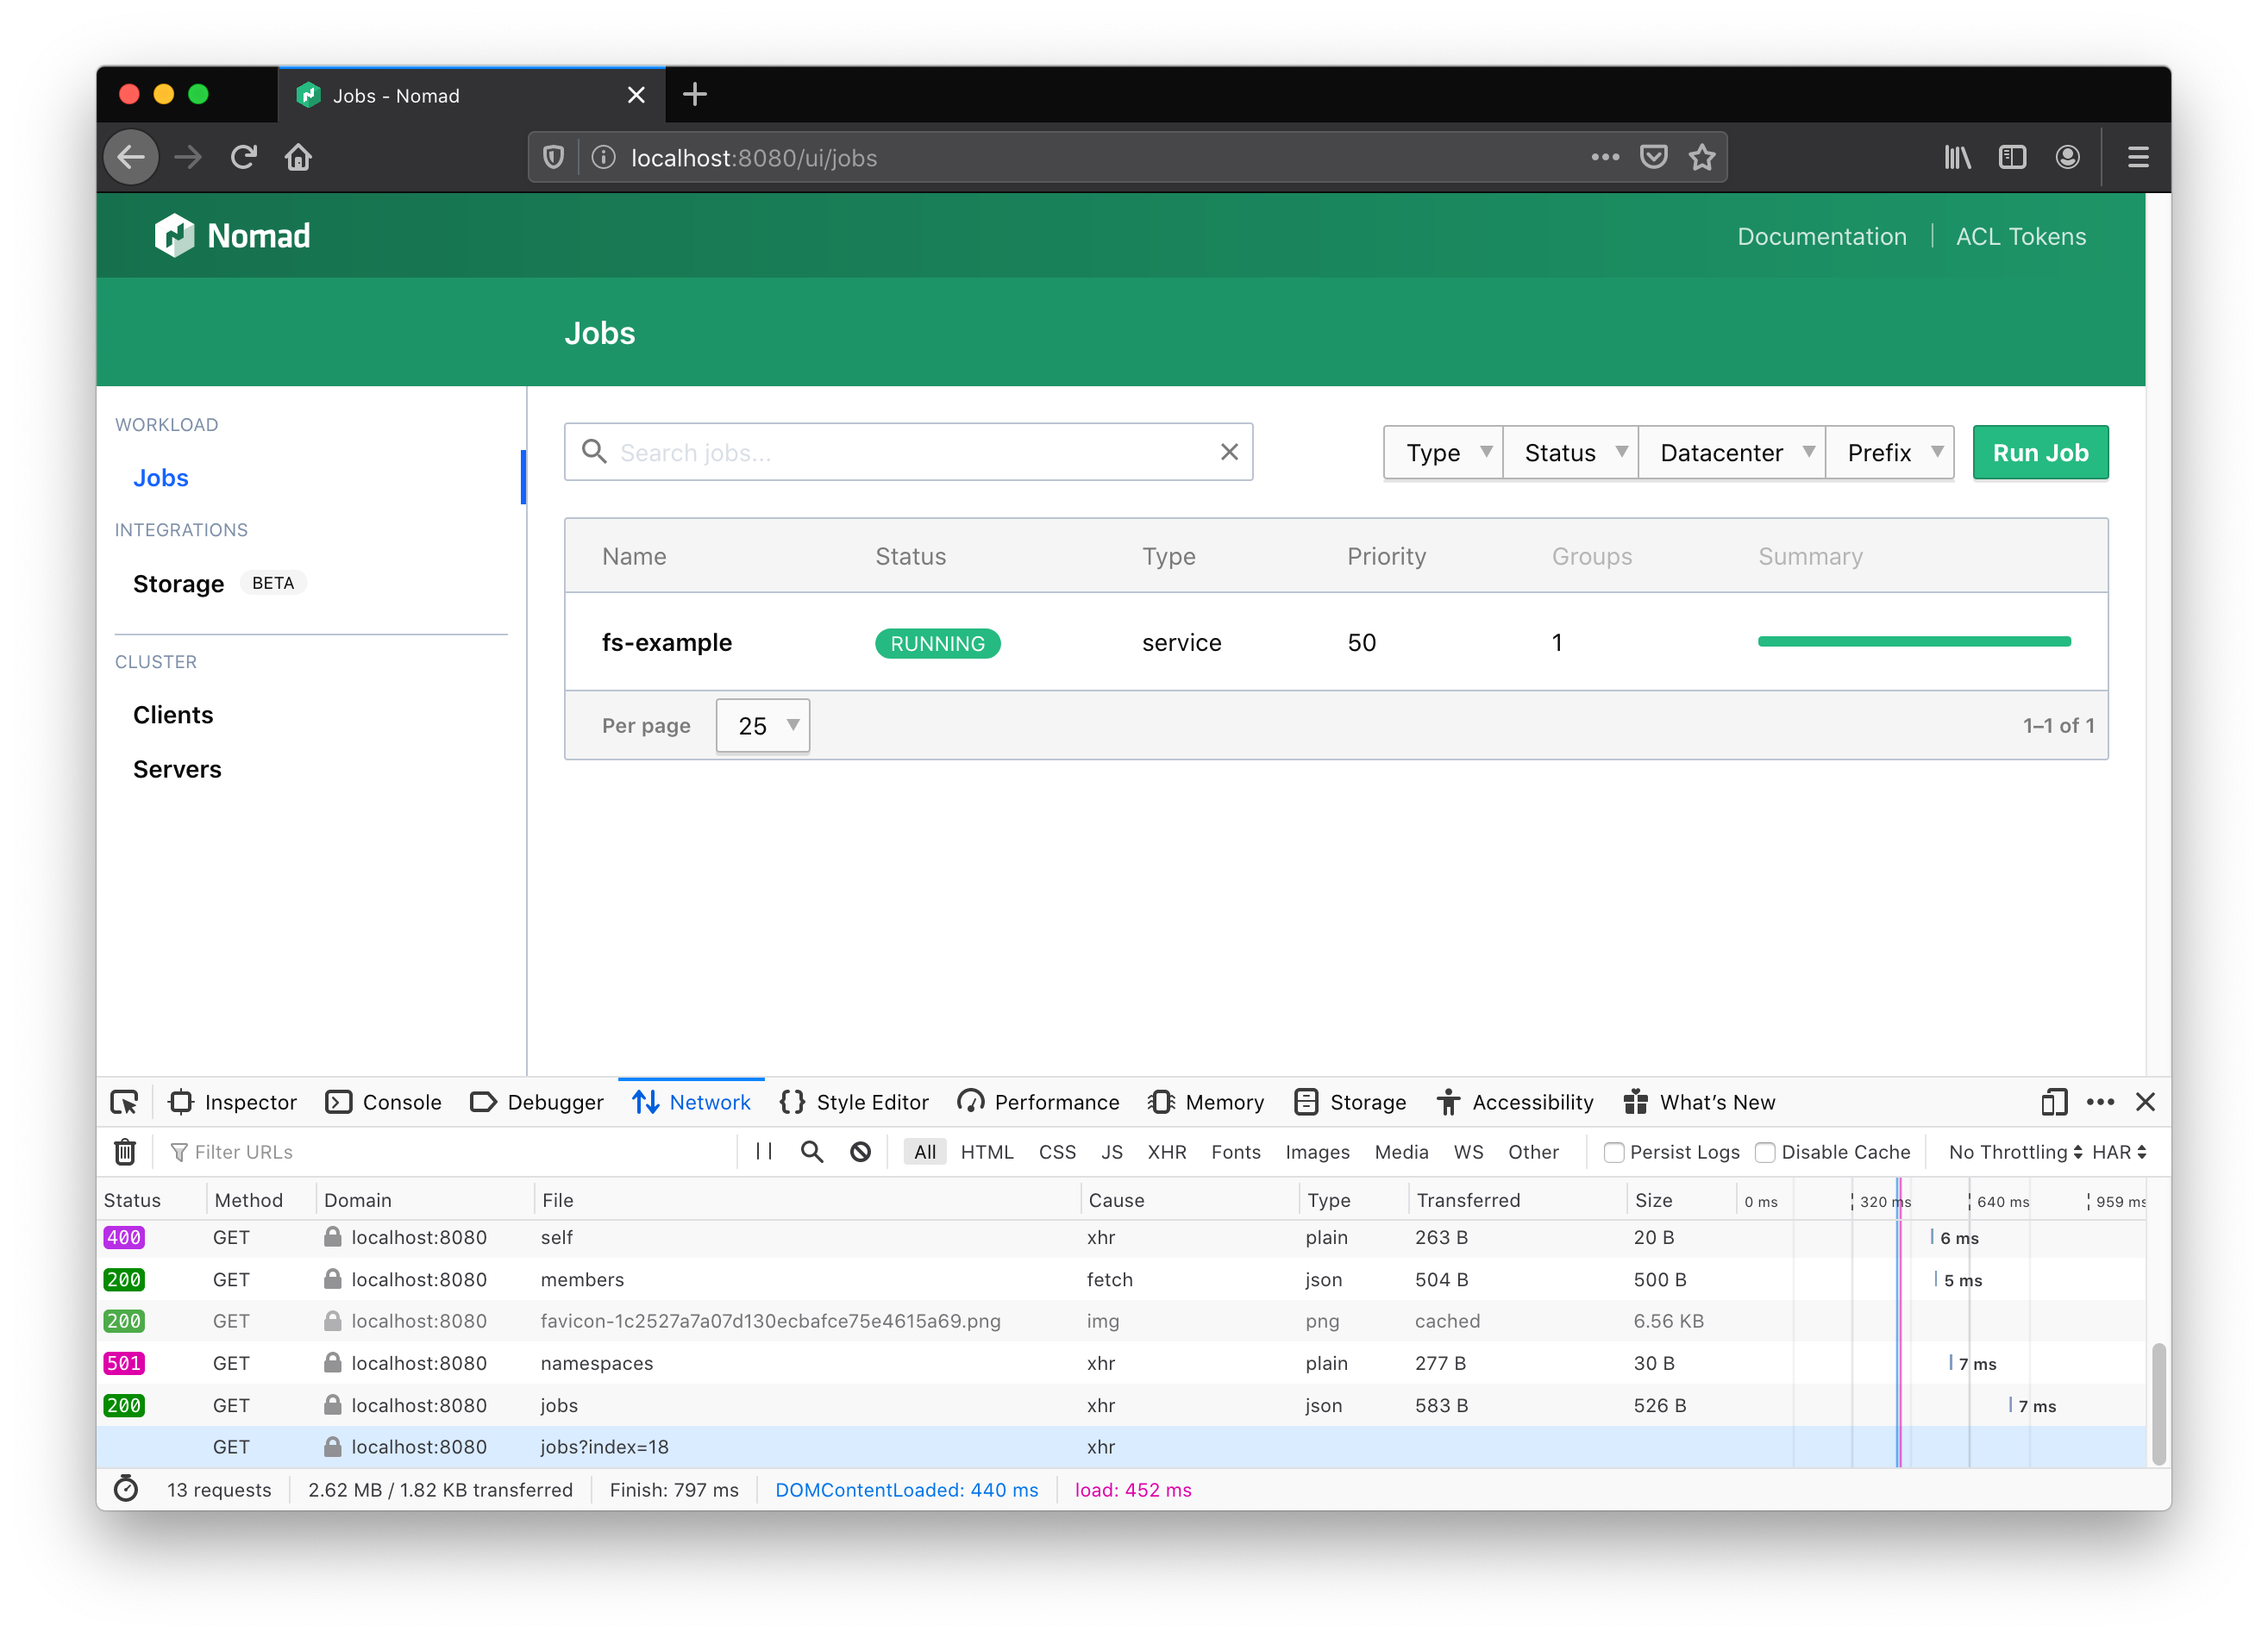Click the element picker icon in devtools
This screenshot has width=2268, height=1638.
(x=125, y=1102)
